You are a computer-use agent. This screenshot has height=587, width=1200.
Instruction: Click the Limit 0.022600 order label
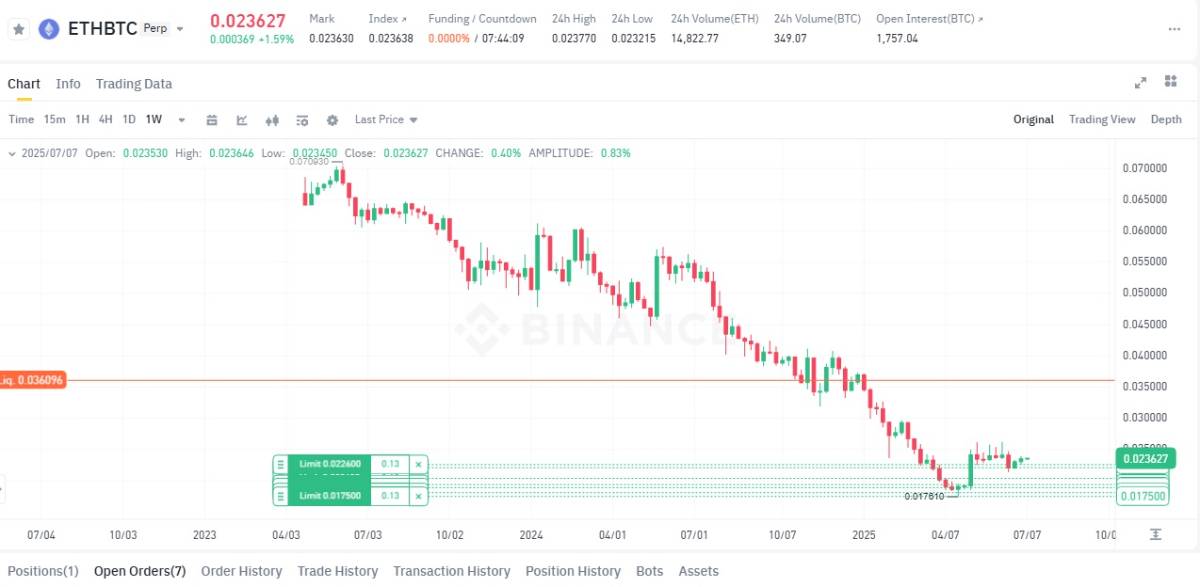coord(330,464)
